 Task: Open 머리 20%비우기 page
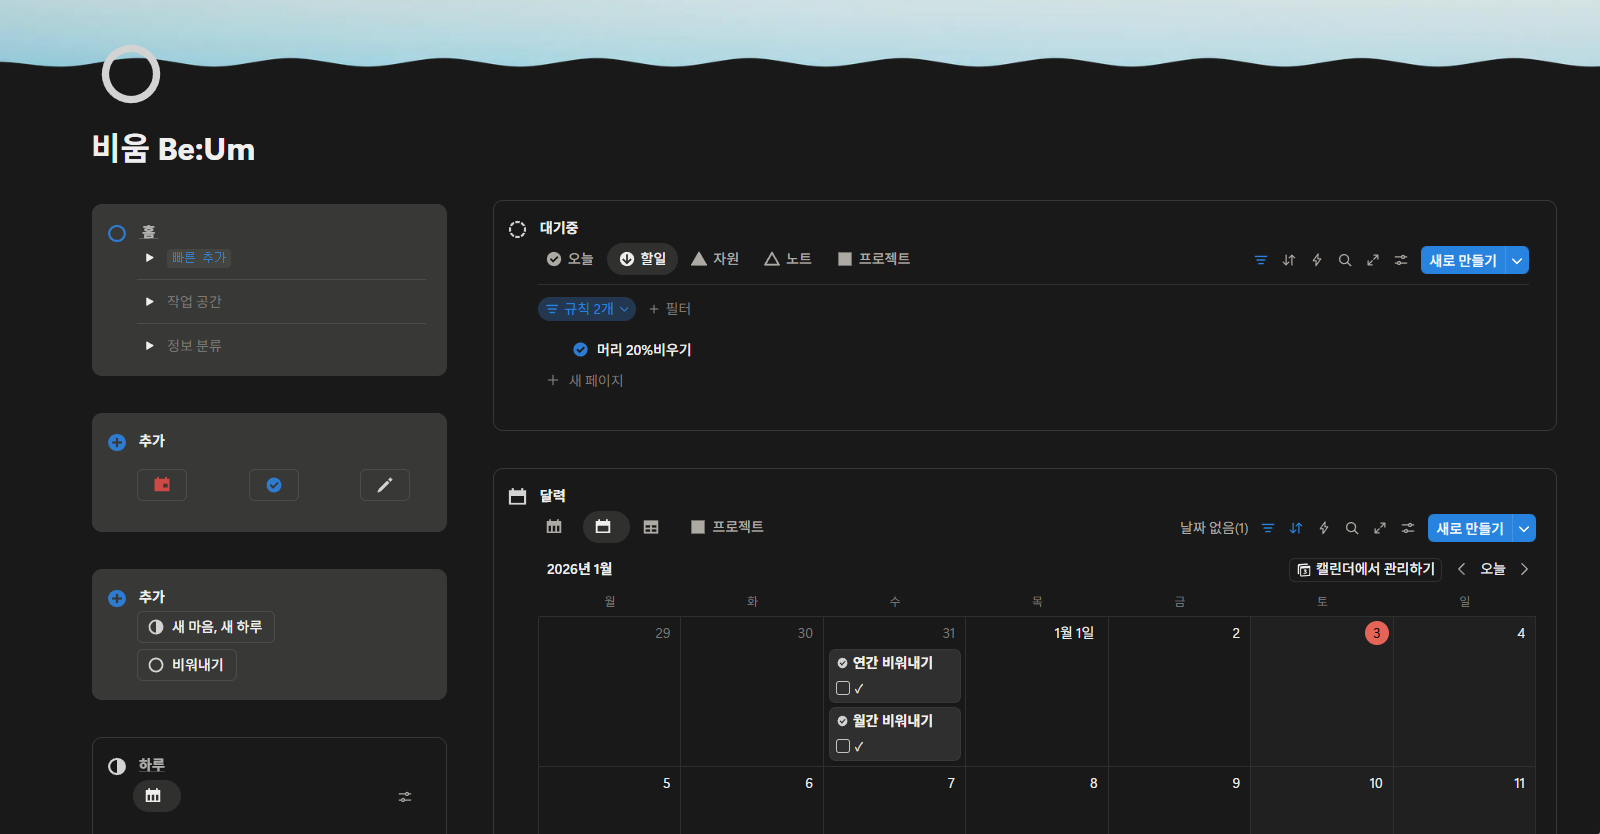click(x=644, y=350)
